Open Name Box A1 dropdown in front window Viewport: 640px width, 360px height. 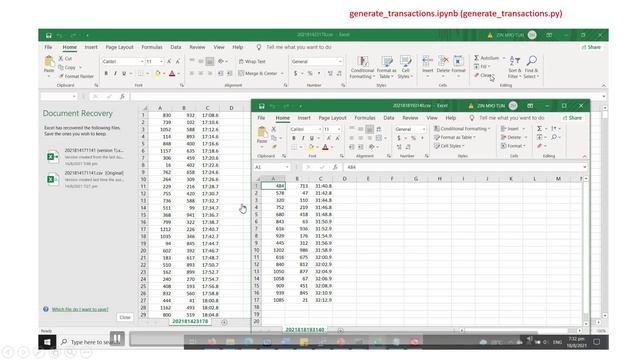click(x=287, y=167)
